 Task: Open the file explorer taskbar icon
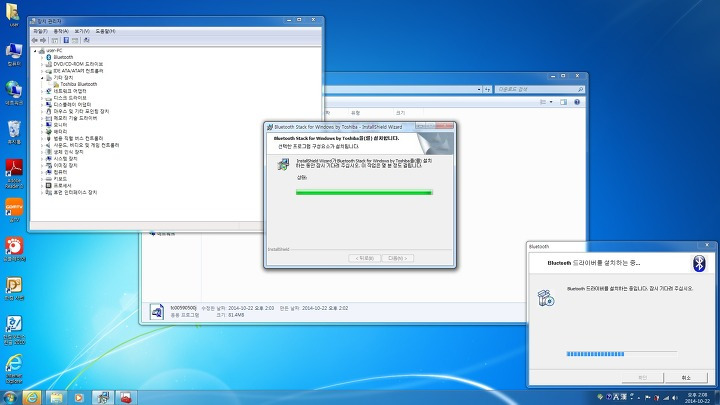tap(56, 397)
